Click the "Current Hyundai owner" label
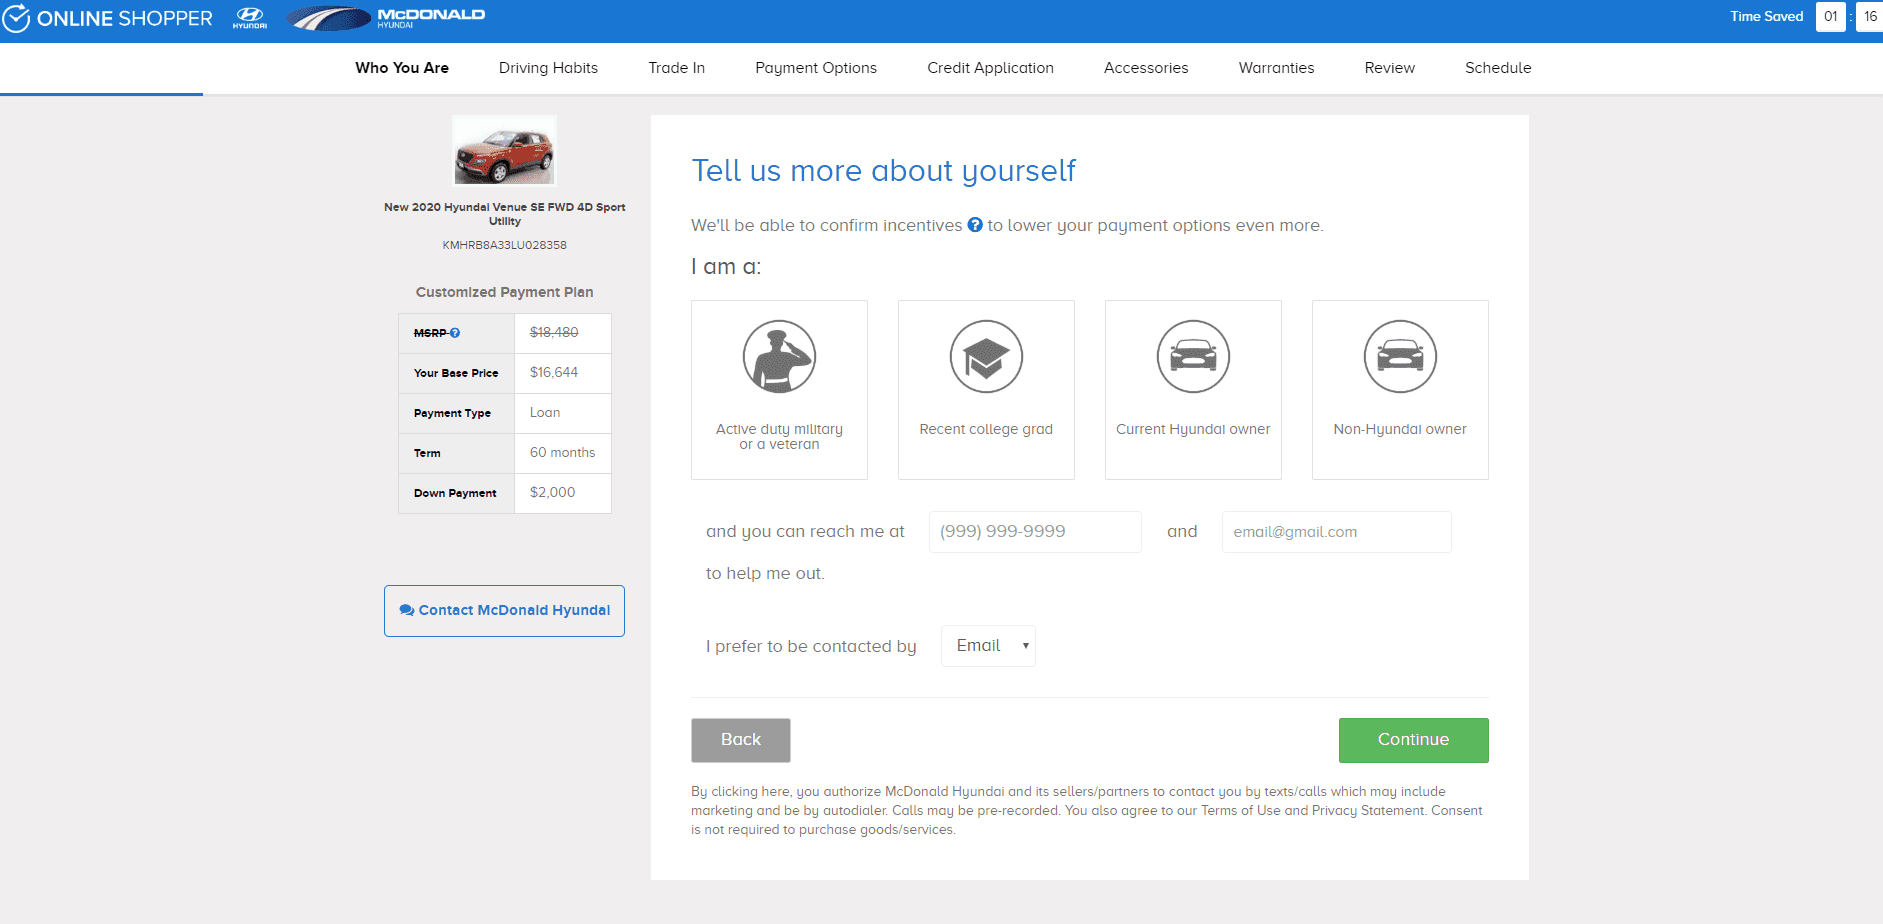 (x=1193, y=429)
